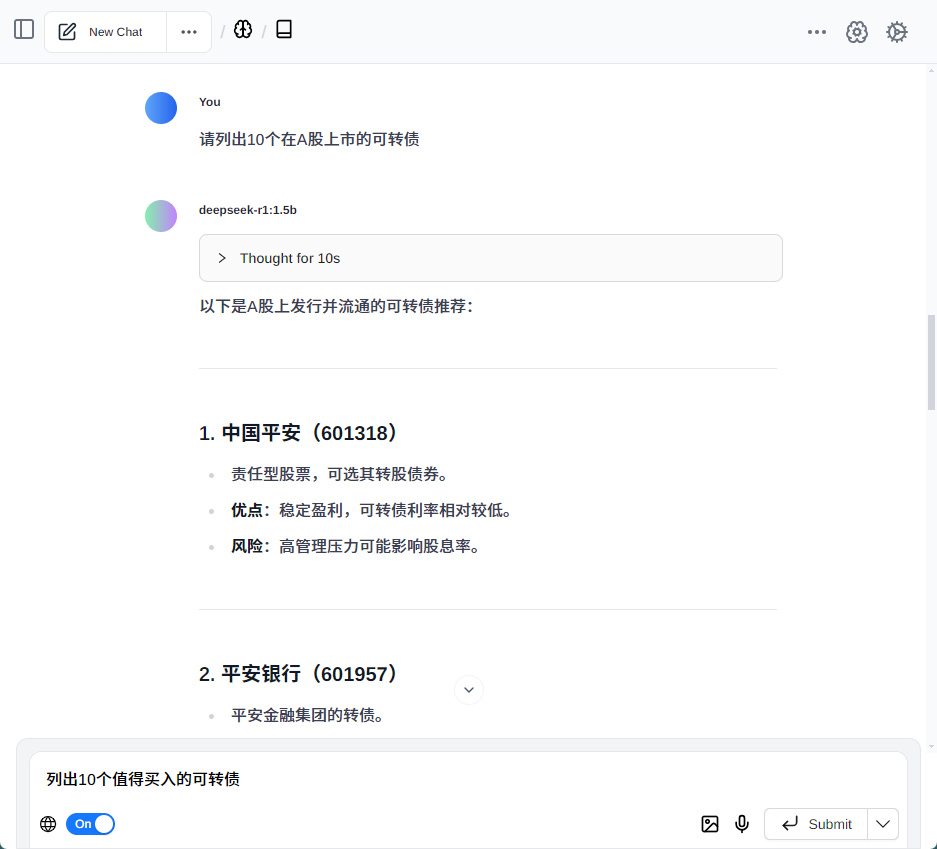Click the heading 2. 平安银行（601957）
This screenshot has height=849, width=937.
(x=298, y=674)
